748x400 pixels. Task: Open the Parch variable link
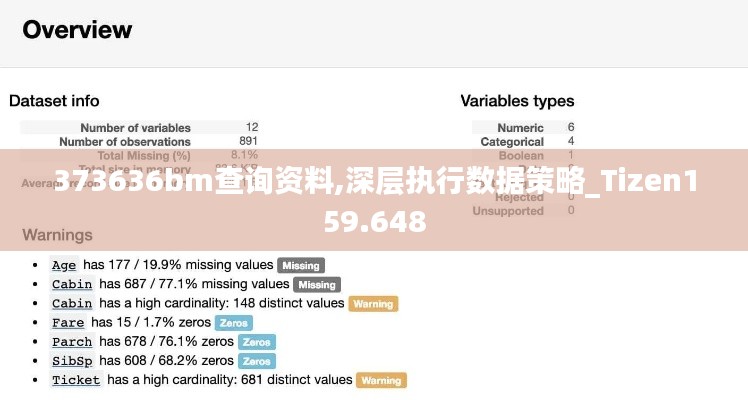tap(72, 342)
